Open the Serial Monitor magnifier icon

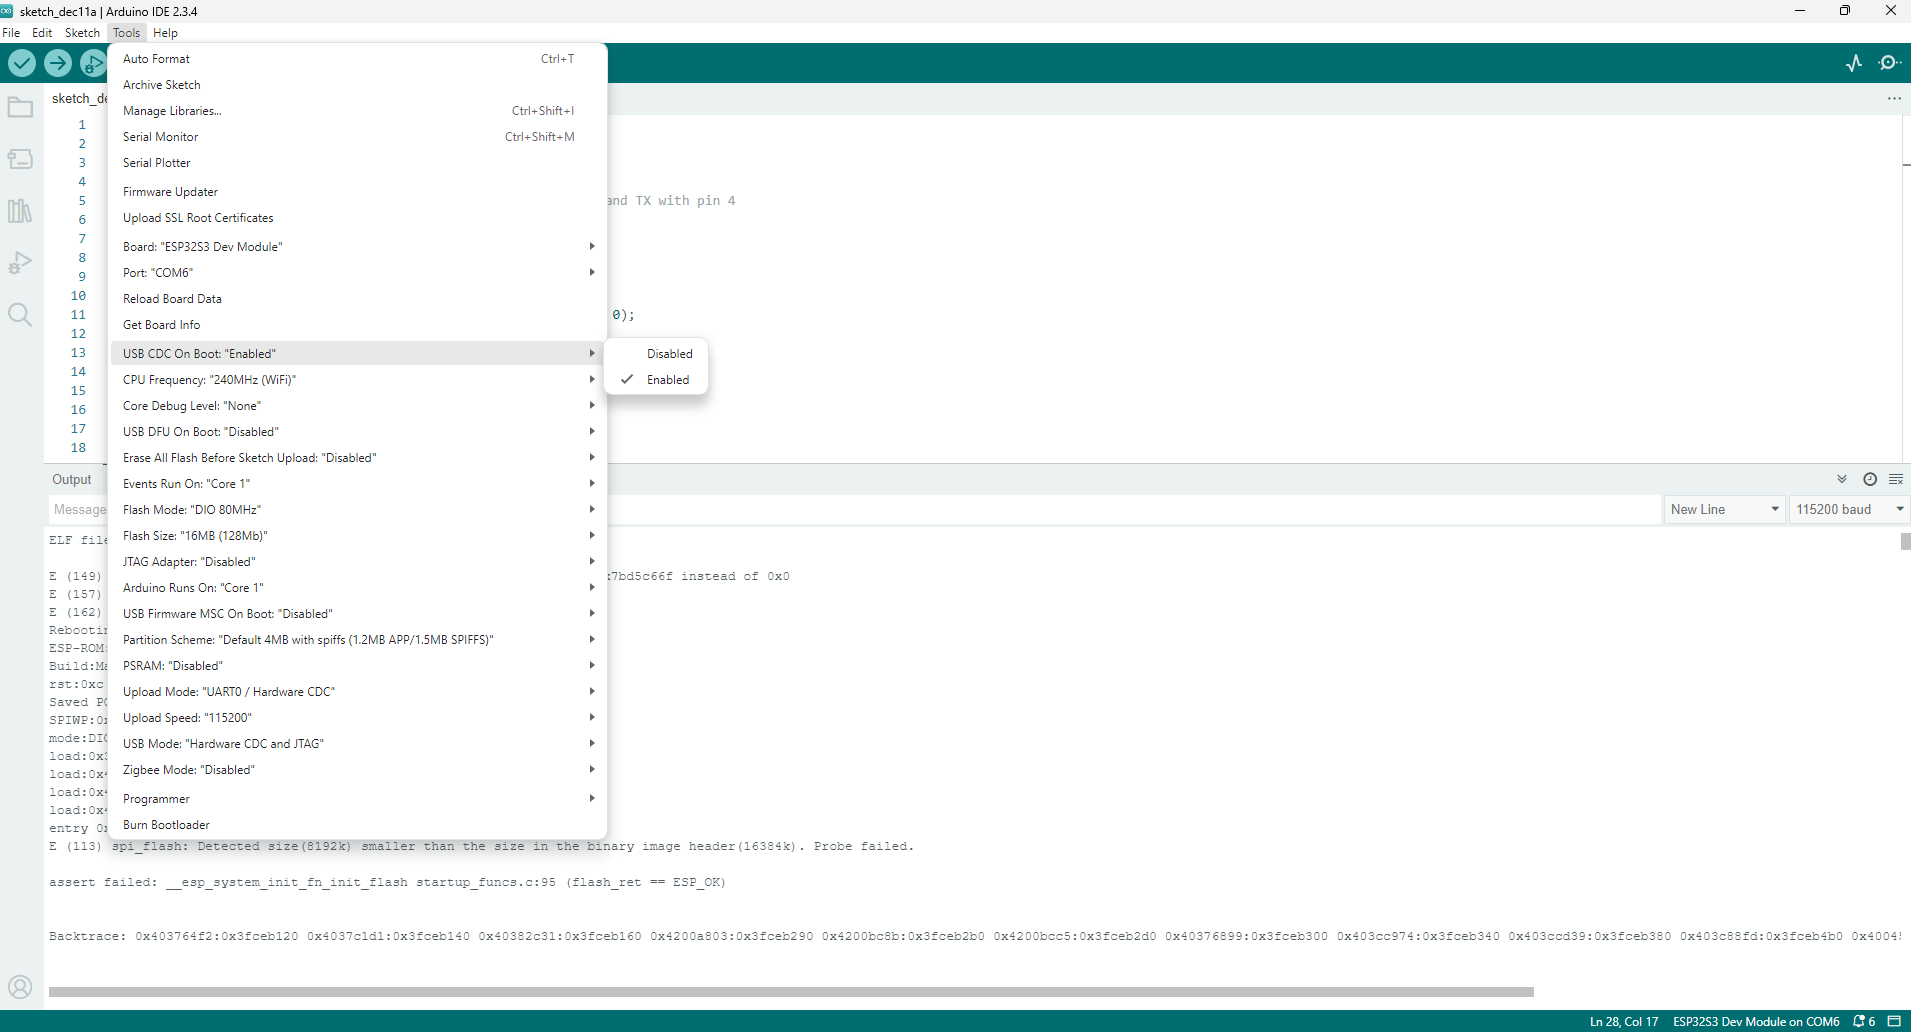click(1889, 63)
